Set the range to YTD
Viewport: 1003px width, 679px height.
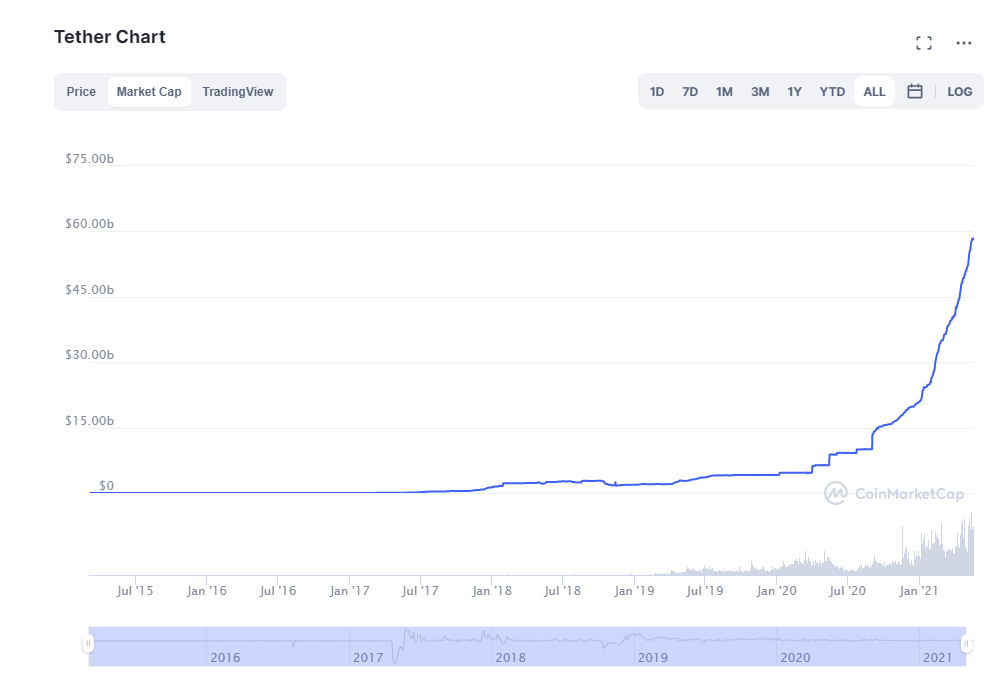[832, 92]
